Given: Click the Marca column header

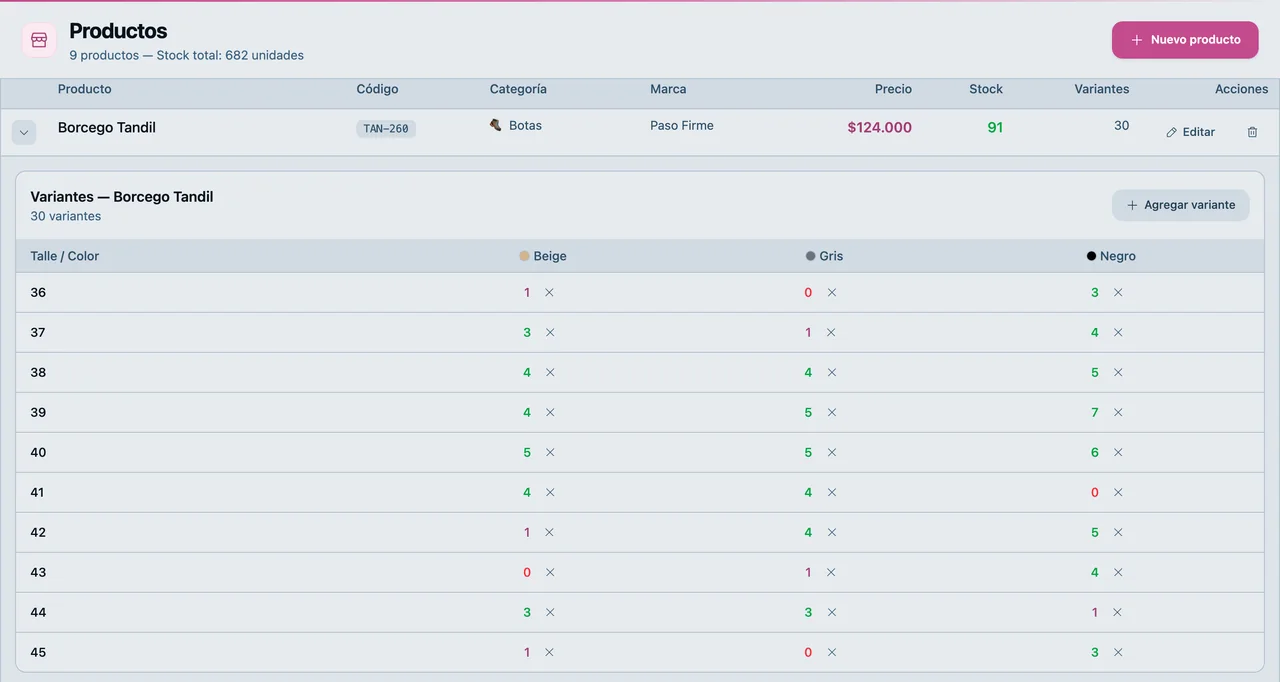Looking at the screenshot, I should [668, 89].
